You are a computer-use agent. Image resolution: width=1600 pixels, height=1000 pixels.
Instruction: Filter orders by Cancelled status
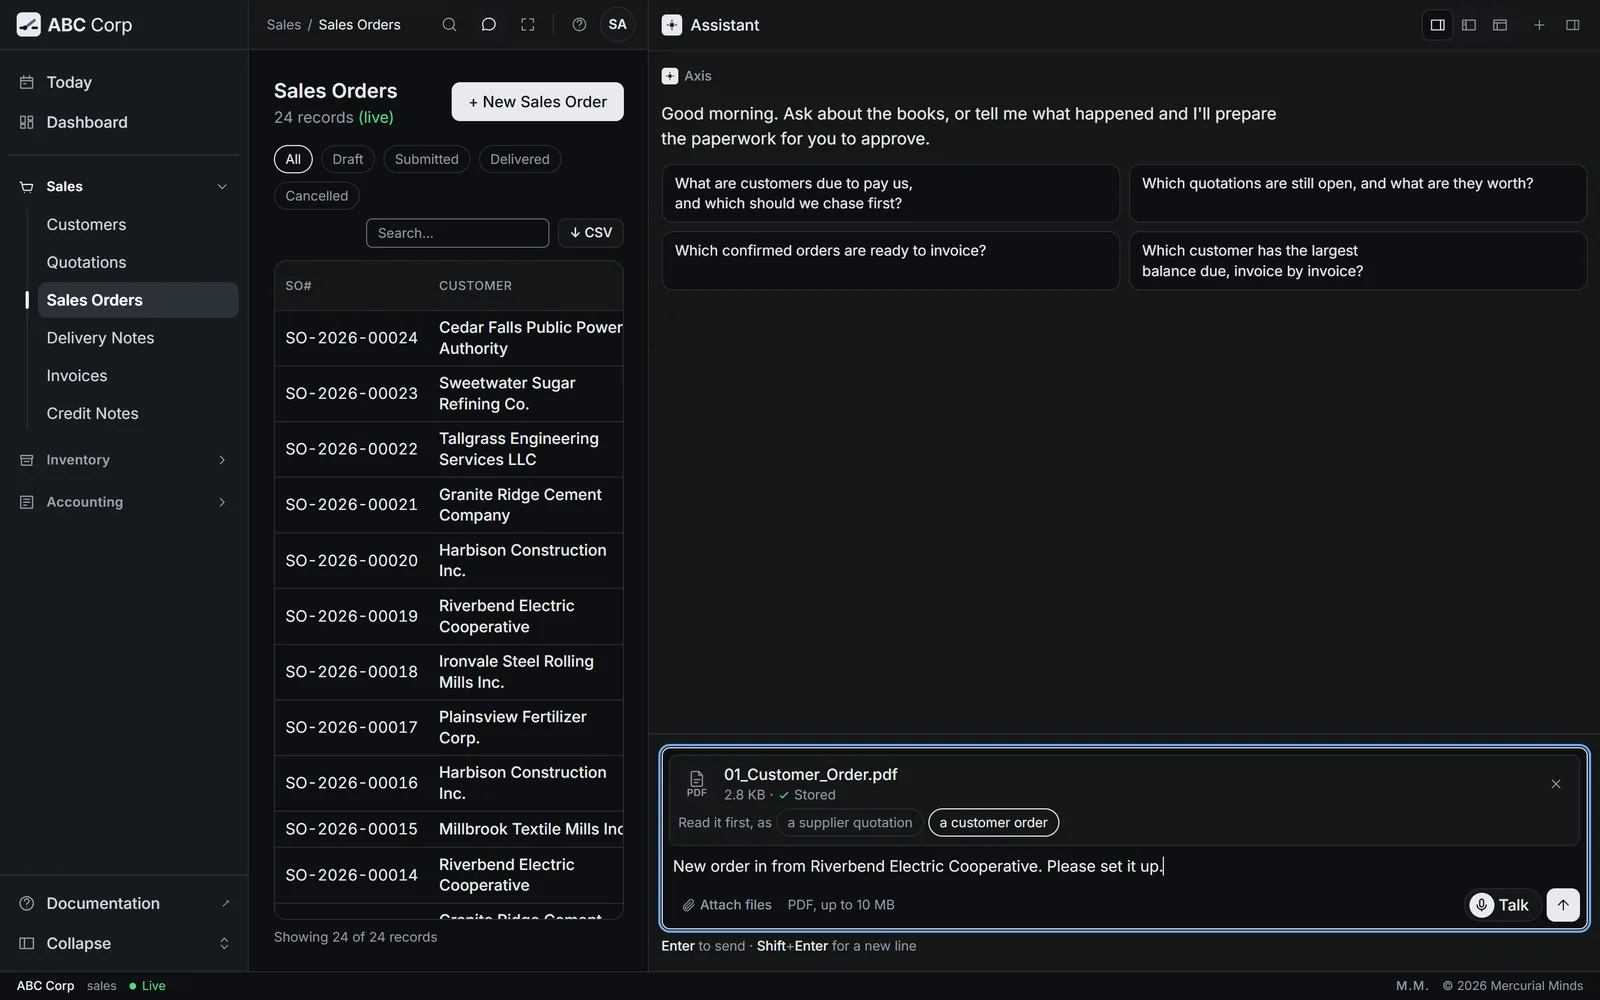tap(317, 196)
